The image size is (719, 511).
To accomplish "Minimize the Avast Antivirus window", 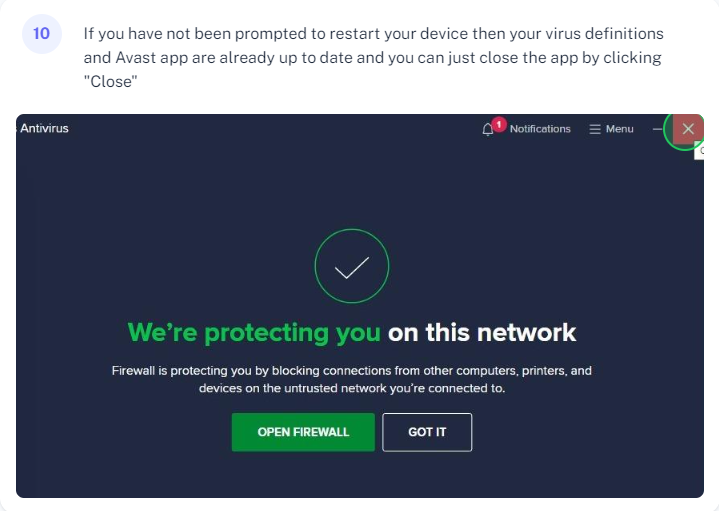I will [x=657, y=129].
